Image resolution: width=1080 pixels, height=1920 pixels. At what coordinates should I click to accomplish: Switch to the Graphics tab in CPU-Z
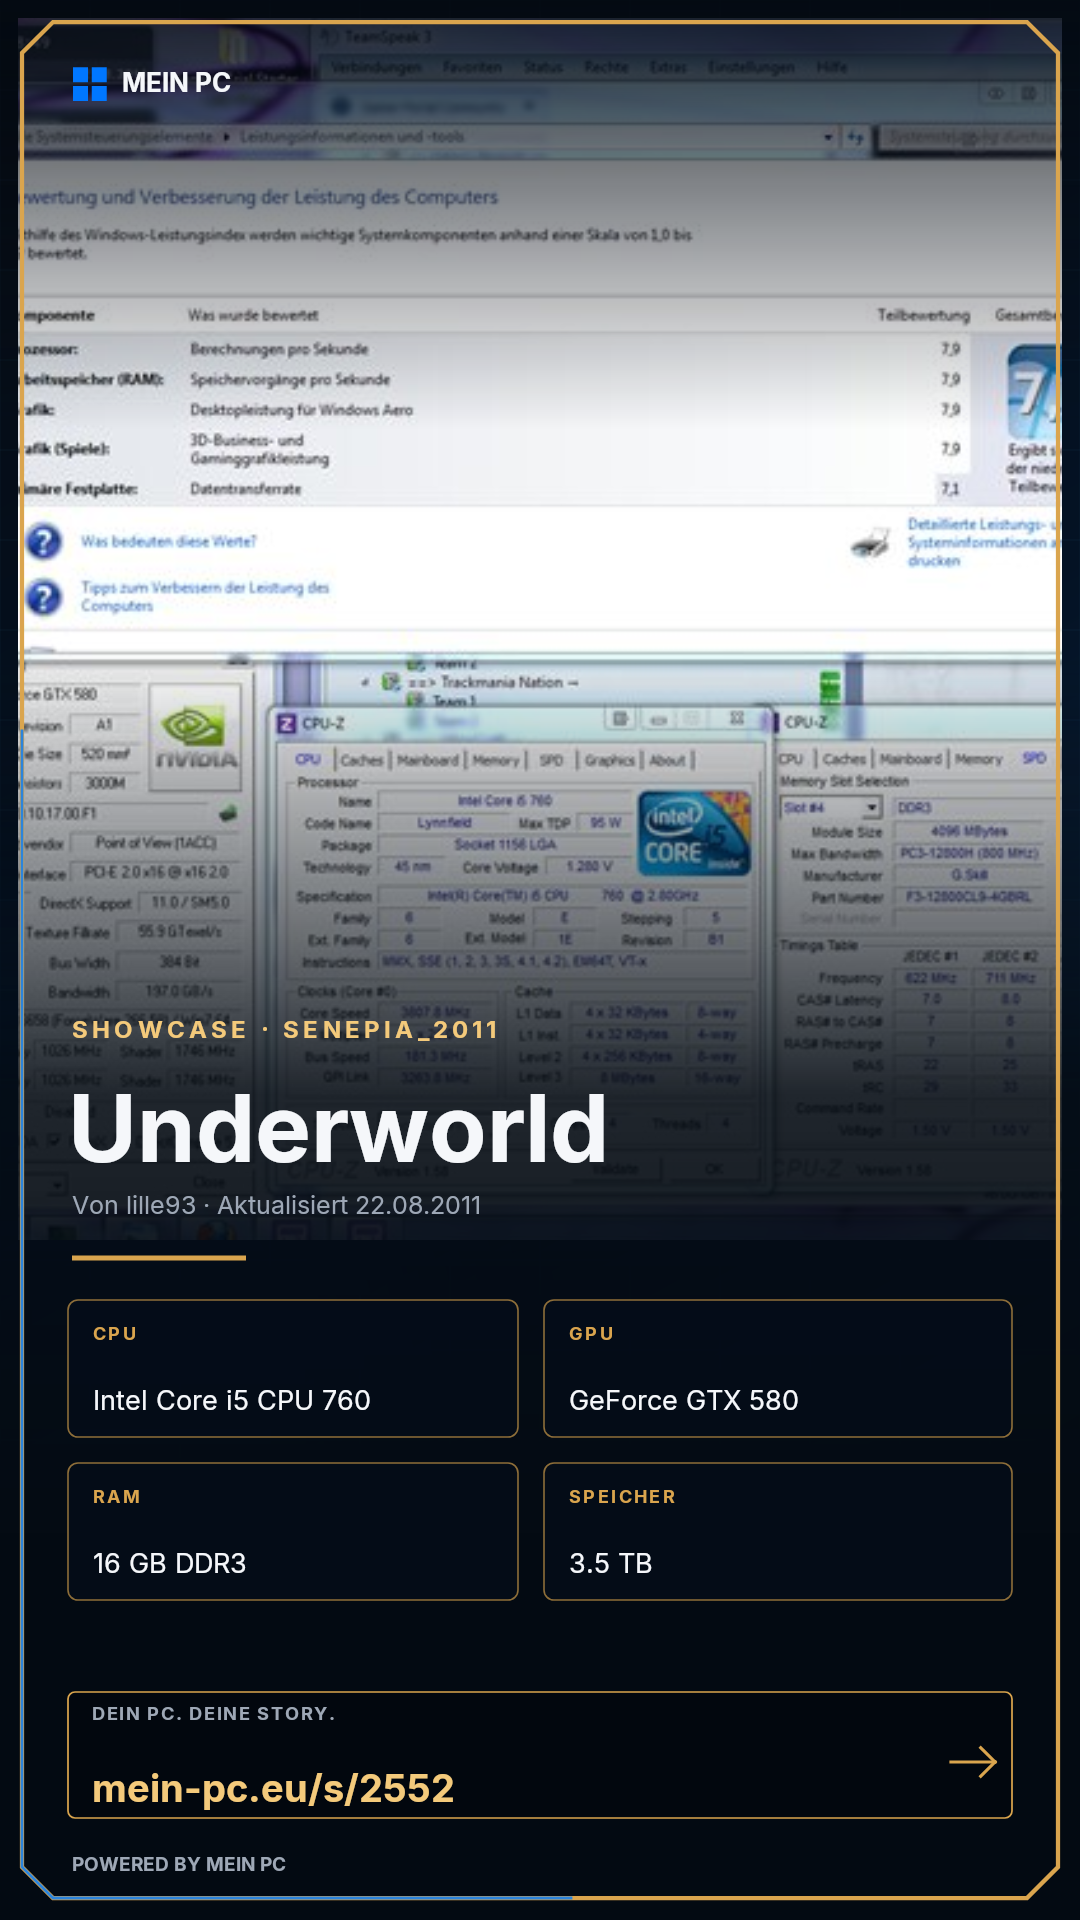click(610, 760)
